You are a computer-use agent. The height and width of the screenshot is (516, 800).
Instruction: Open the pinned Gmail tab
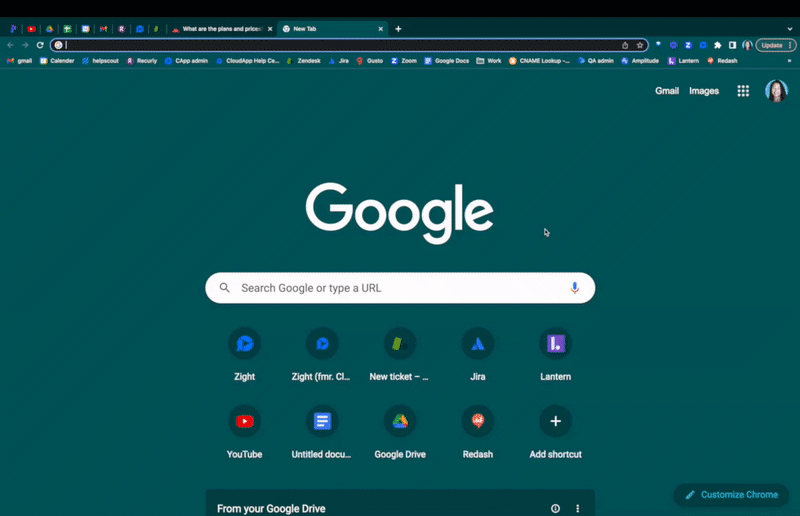[104, 29]
